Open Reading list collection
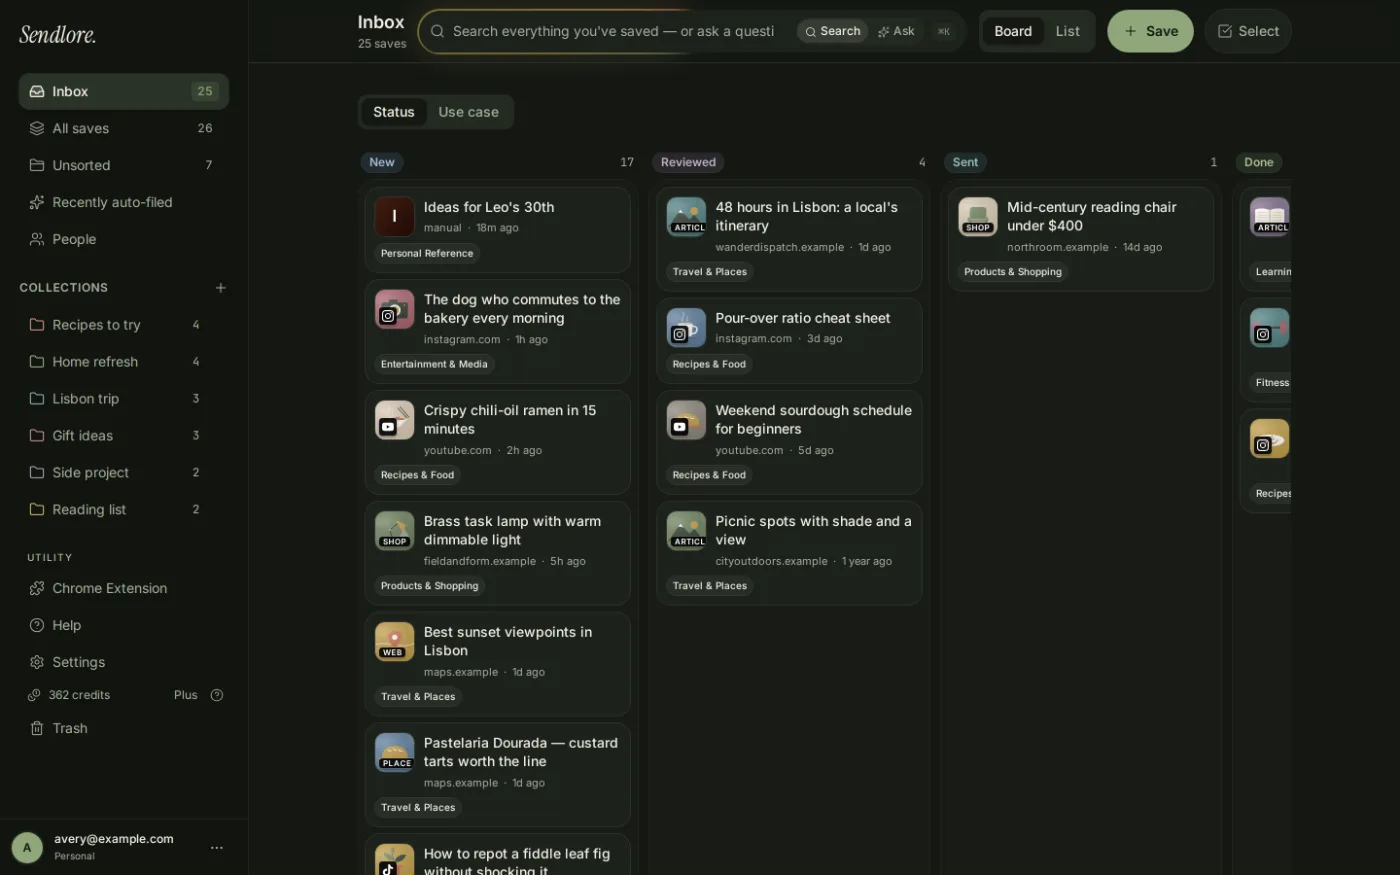 pos(124,510)
